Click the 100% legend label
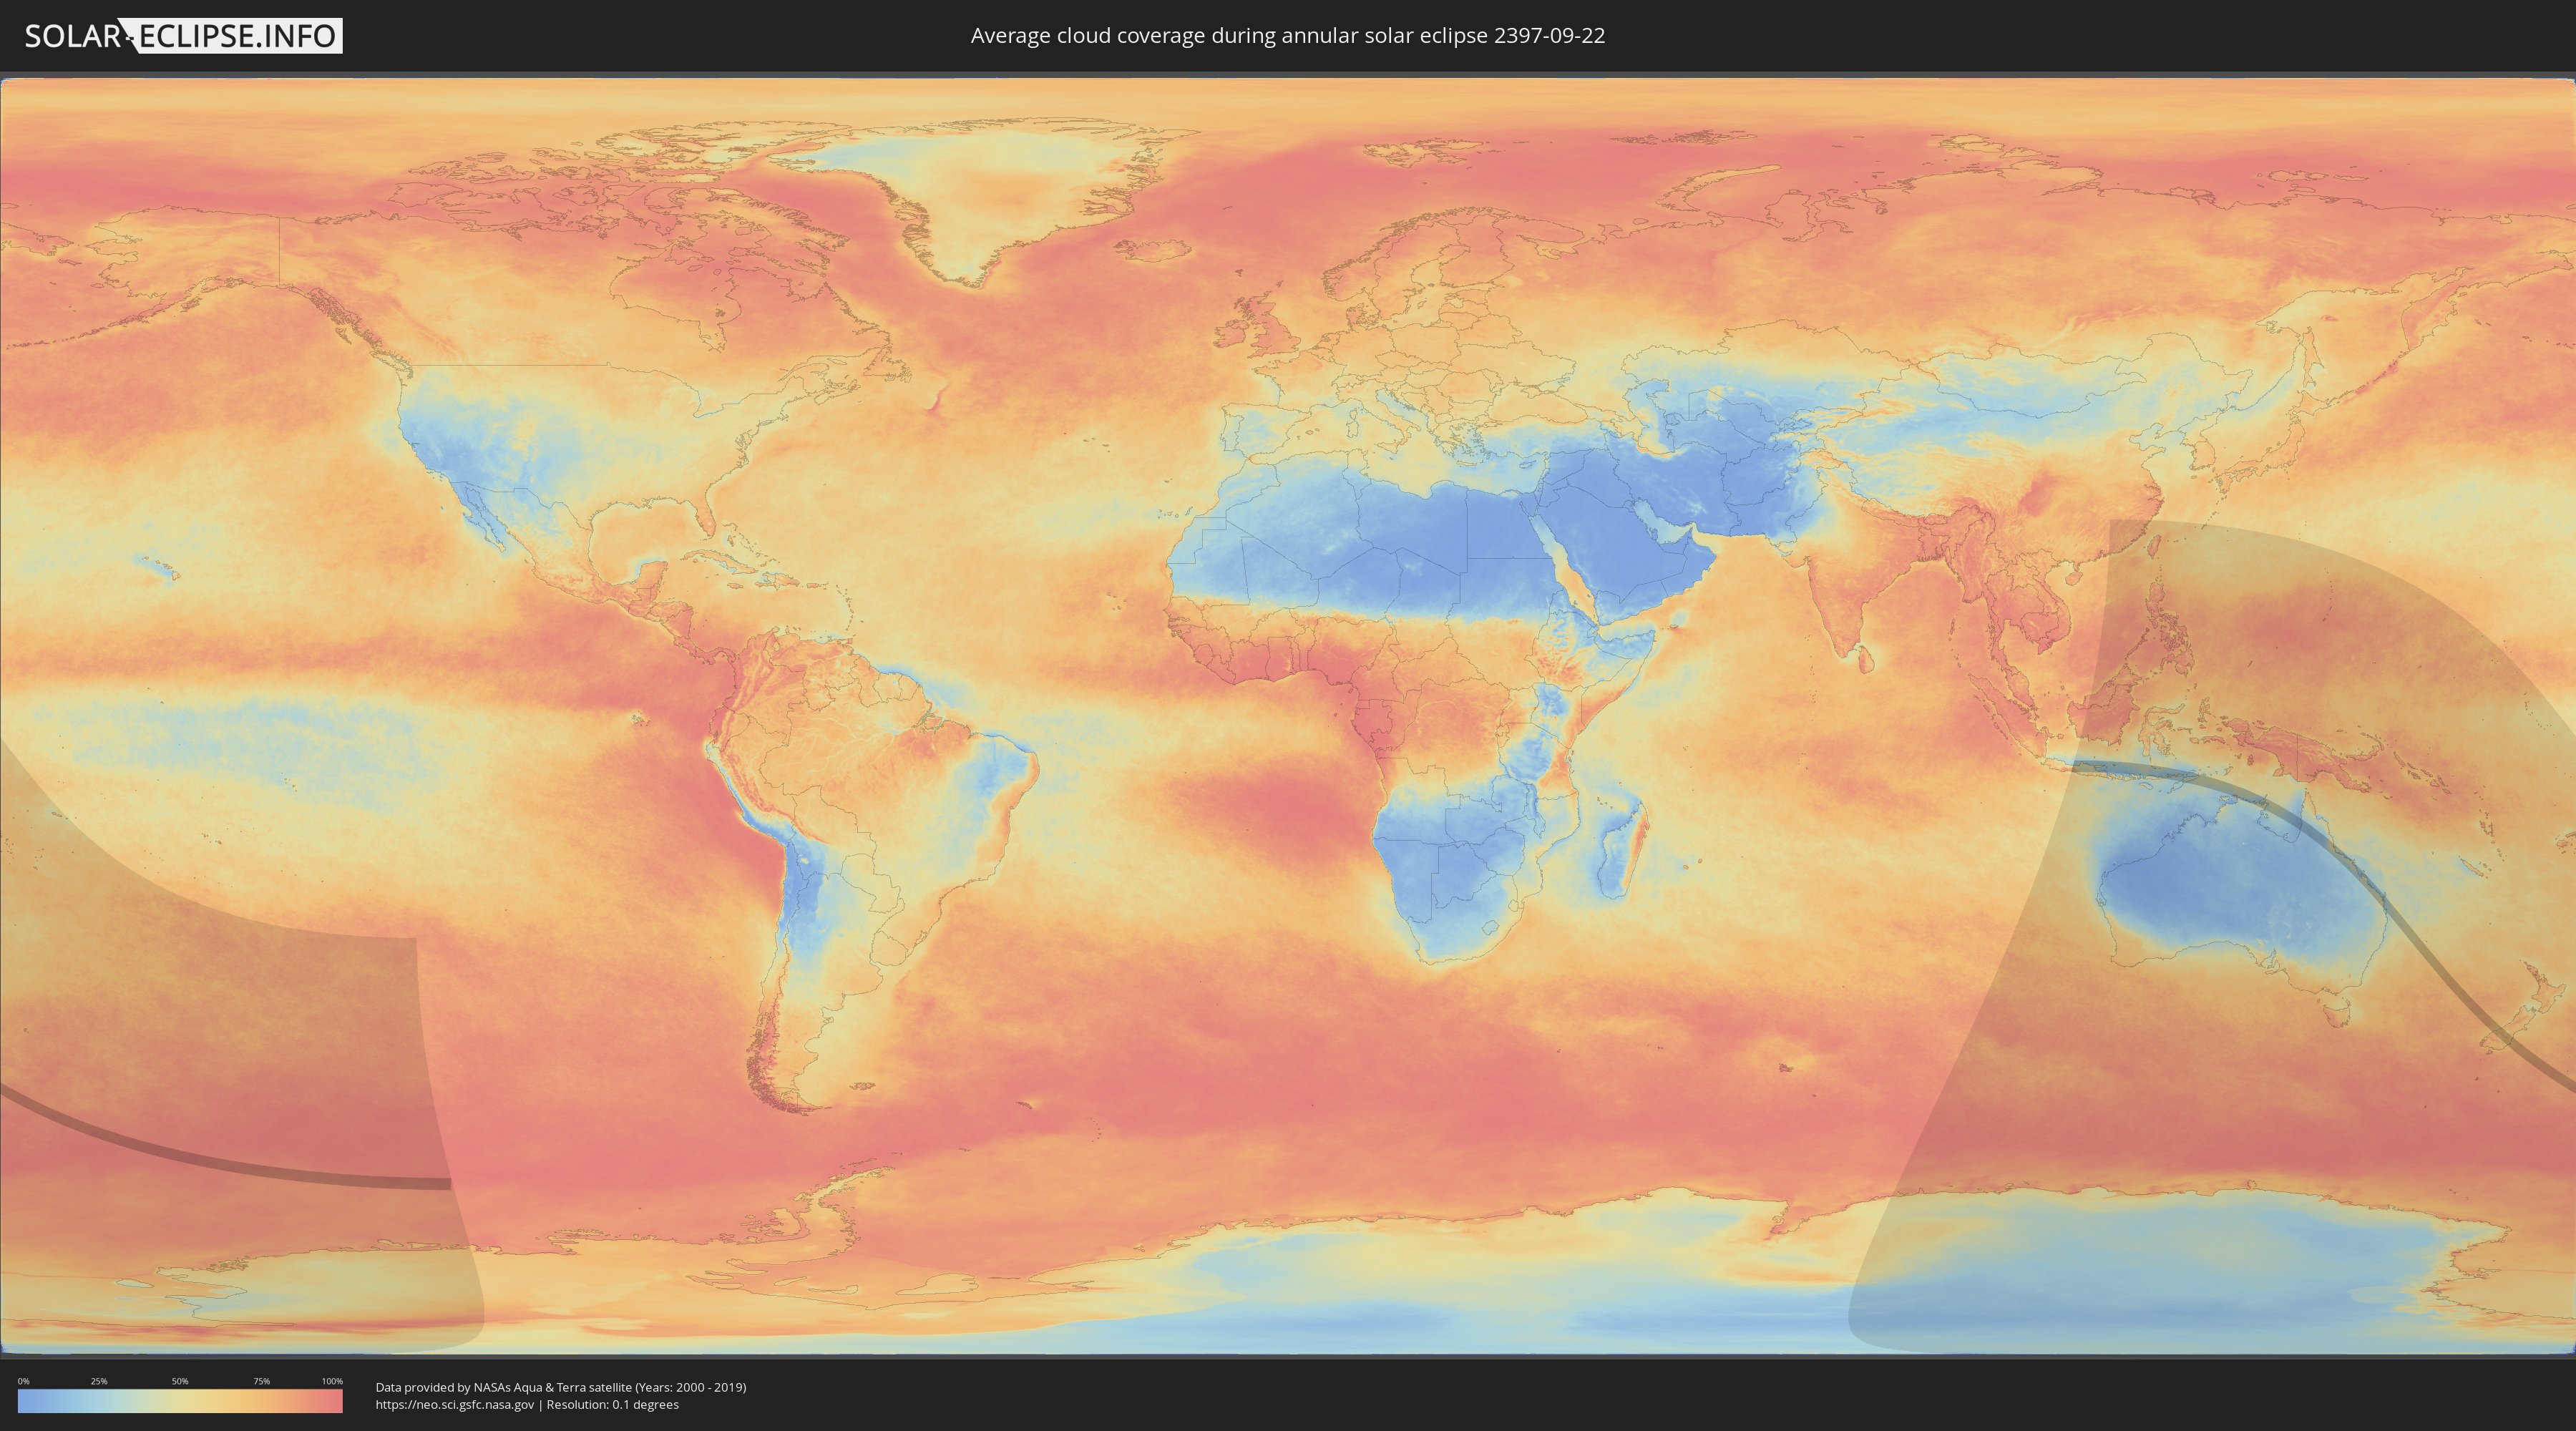Image resolution: width=2576 pixels, height=1431 pixels. 332,1381
